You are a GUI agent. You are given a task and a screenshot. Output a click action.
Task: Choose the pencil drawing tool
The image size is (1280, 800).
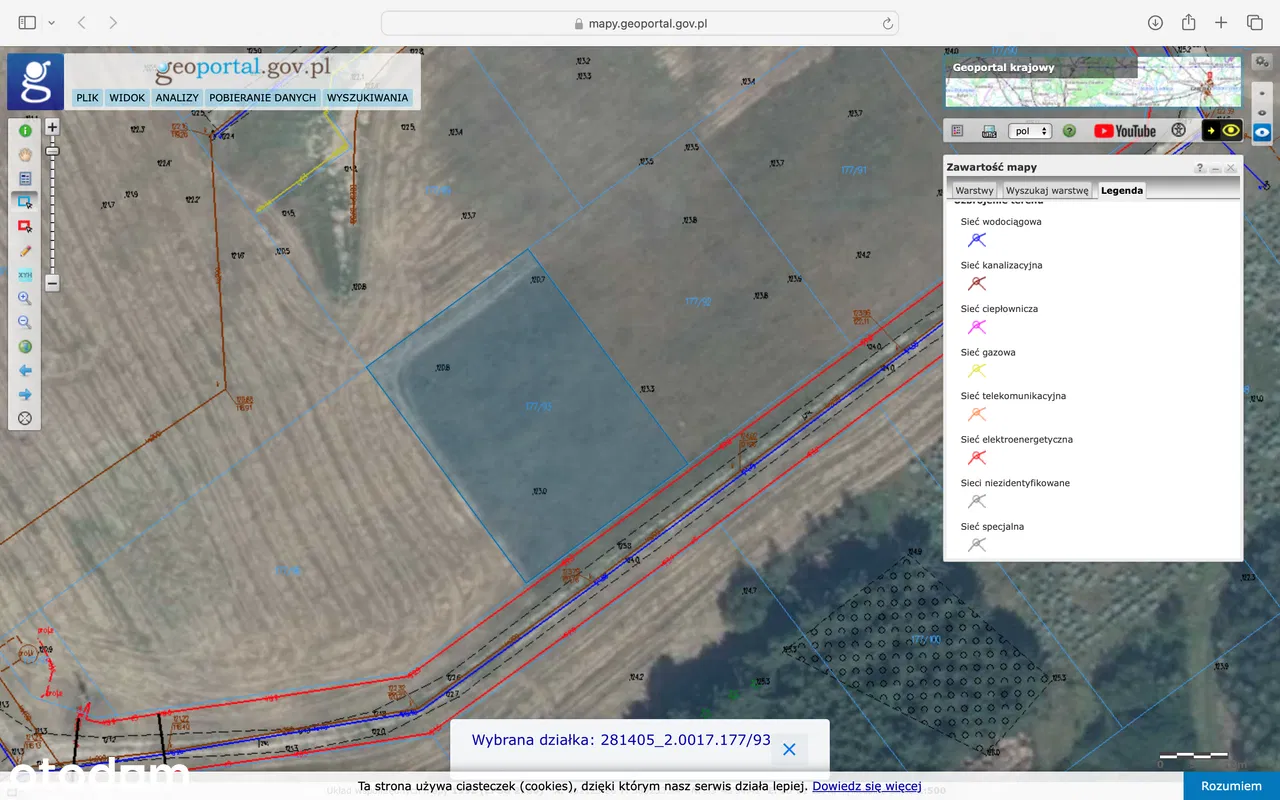tap(25, 251)
